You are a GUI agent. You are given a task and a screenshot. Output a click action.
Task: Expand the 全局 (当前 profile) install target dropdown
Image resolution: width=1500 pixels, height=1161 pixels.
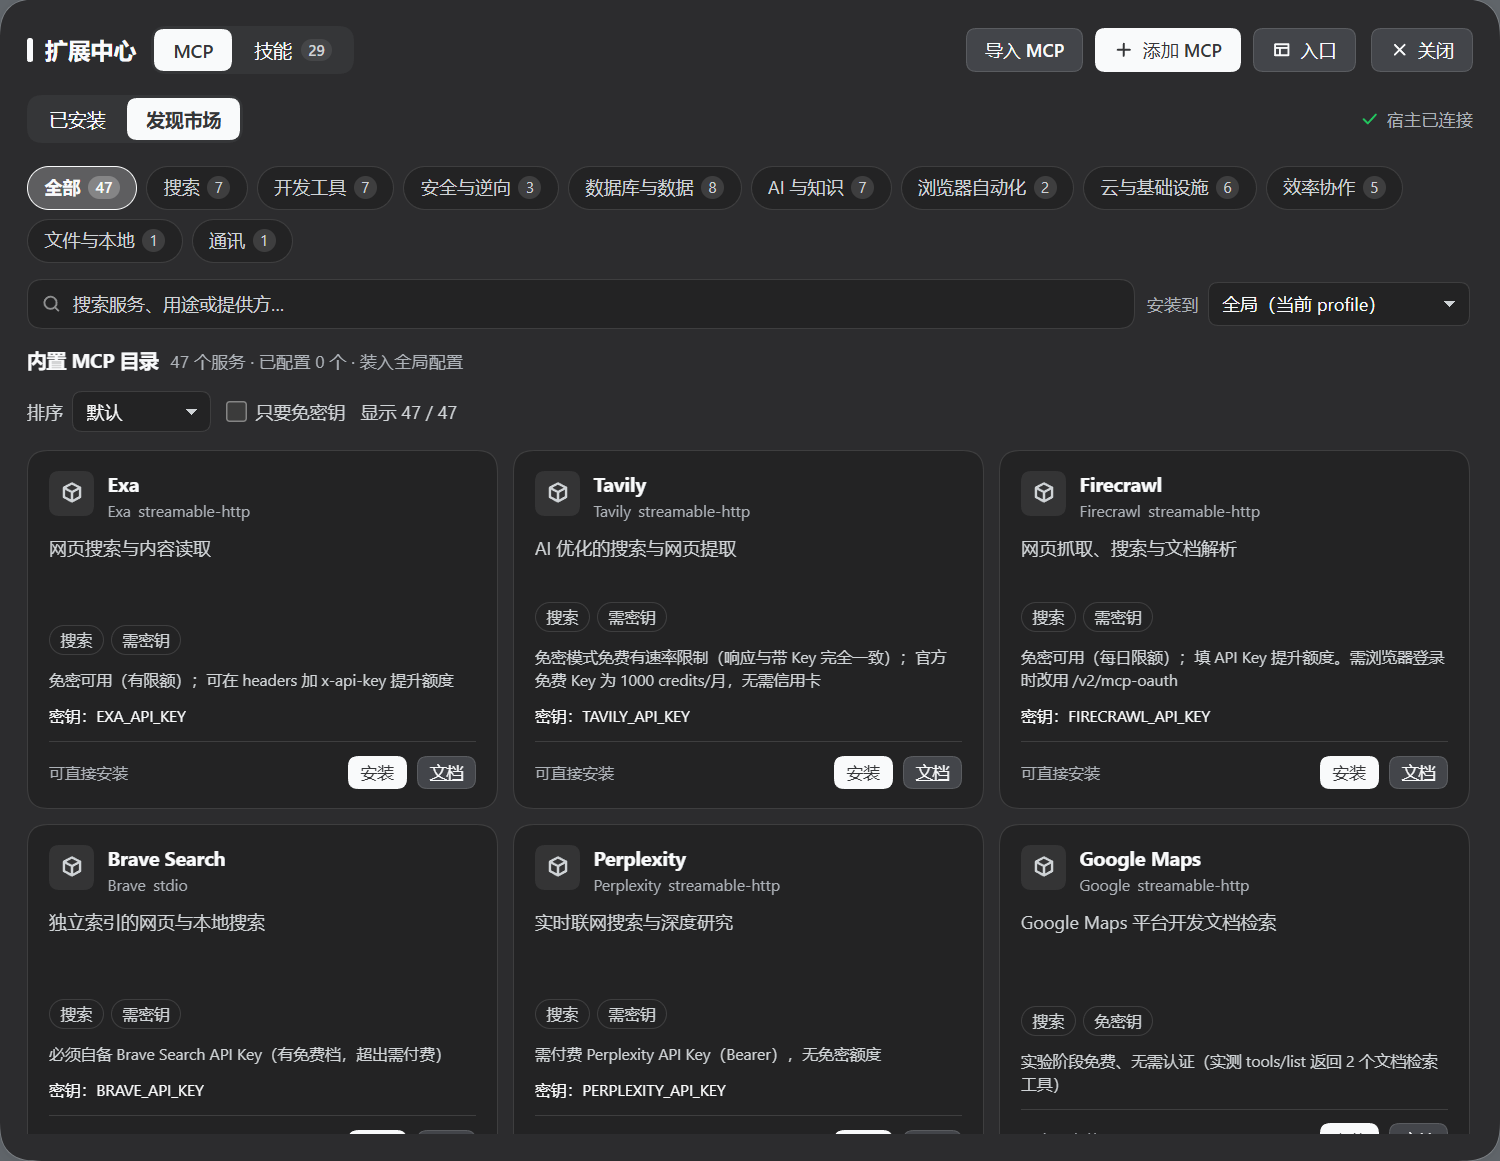[1339, 304]
